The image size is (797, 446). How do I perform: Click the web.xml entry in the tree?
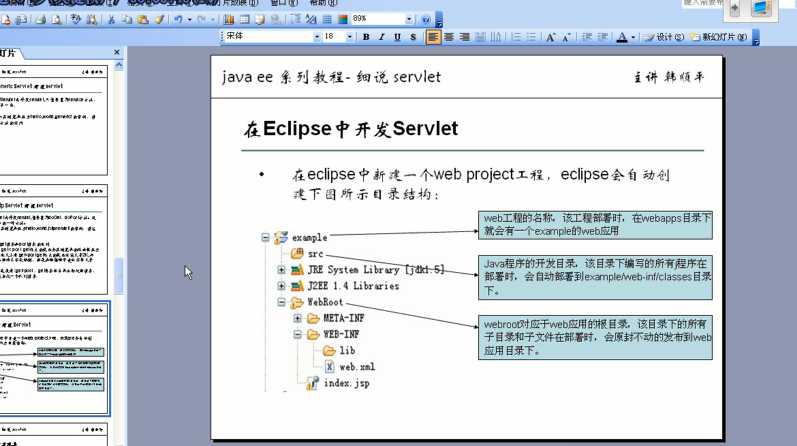tap(351, 367)
